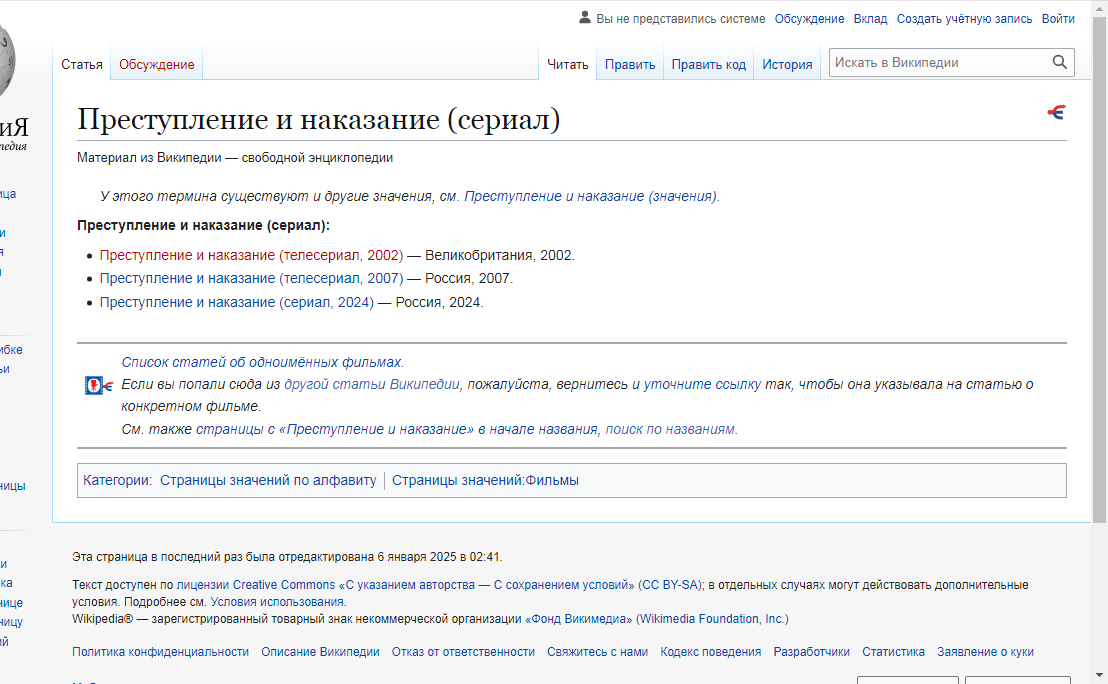
Task: Open Список статей об одноимённых фильмах
Action: click(261, 362)
